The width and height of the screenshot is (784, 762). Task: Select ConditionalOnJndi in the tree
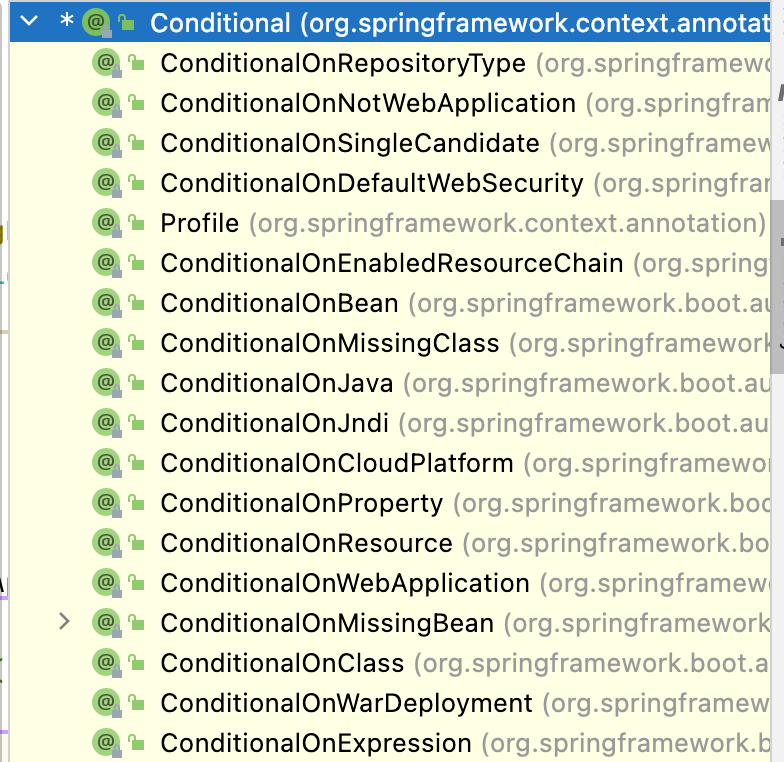274,423
